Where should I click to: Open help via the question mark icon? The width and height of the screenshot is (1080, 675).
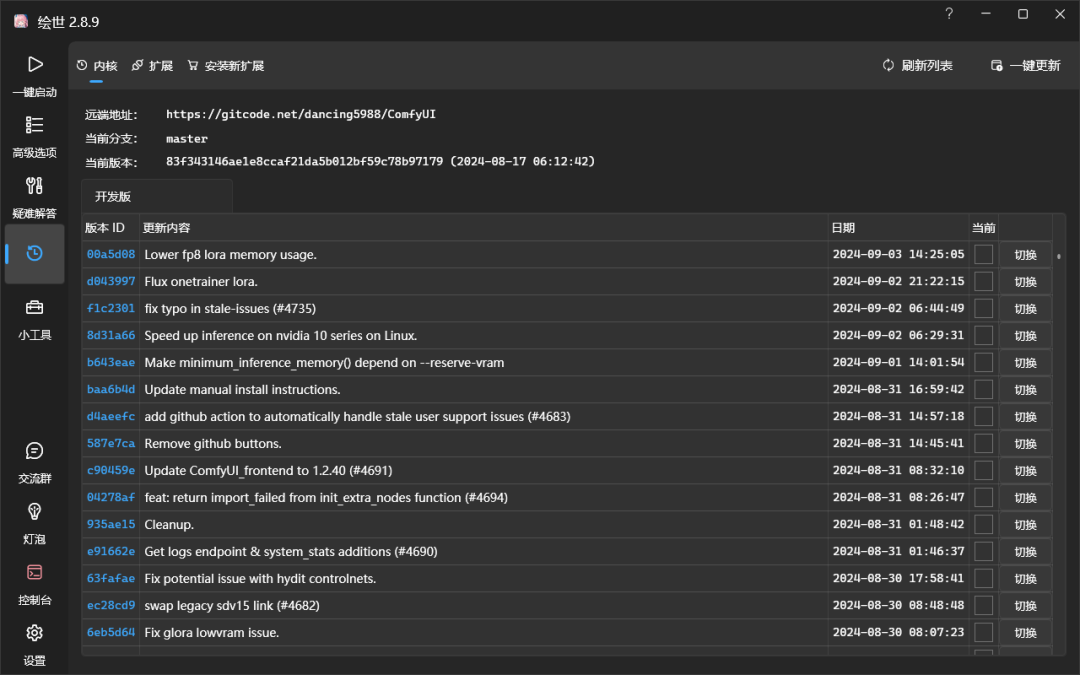coord(948,14)
